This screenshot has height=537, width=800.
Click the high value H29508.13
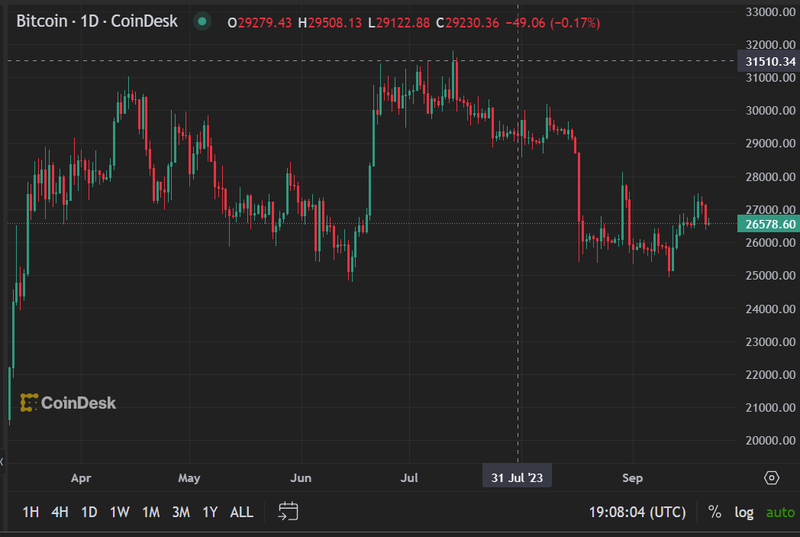click(330, 23)
